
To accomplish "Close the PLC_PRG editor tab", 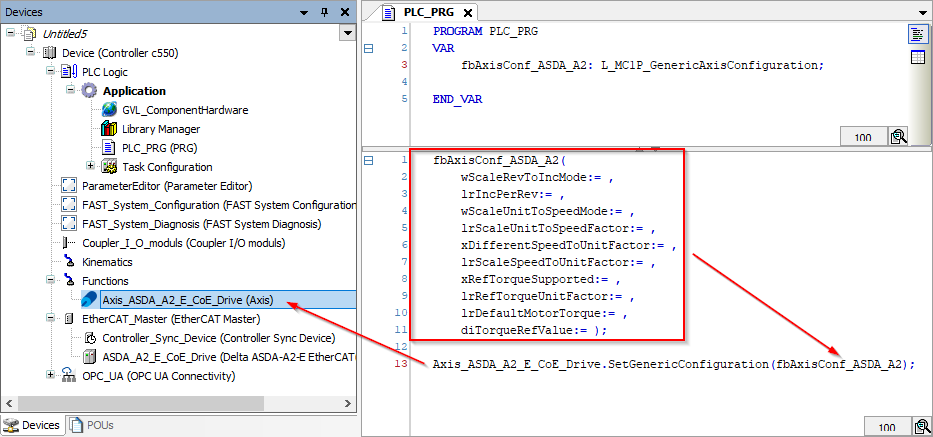I will [x=468, y=13].
